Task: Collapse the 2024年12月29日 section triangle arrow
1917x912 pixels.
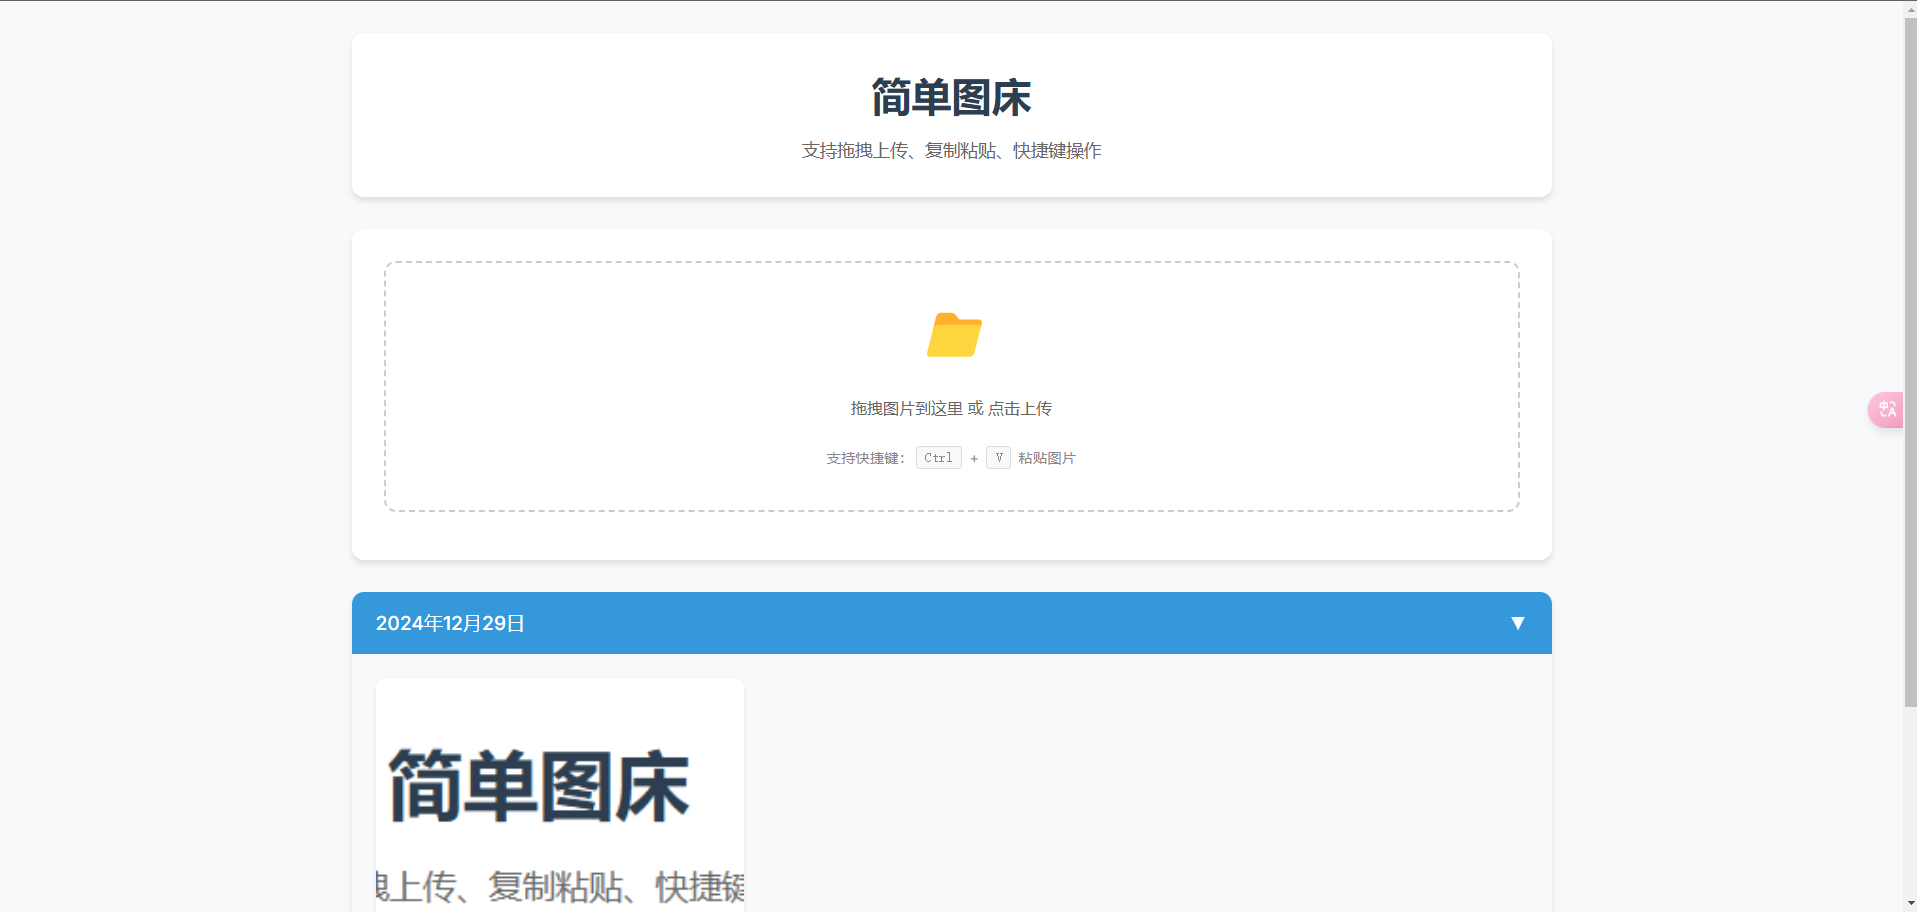Action: click(1517, 623)
